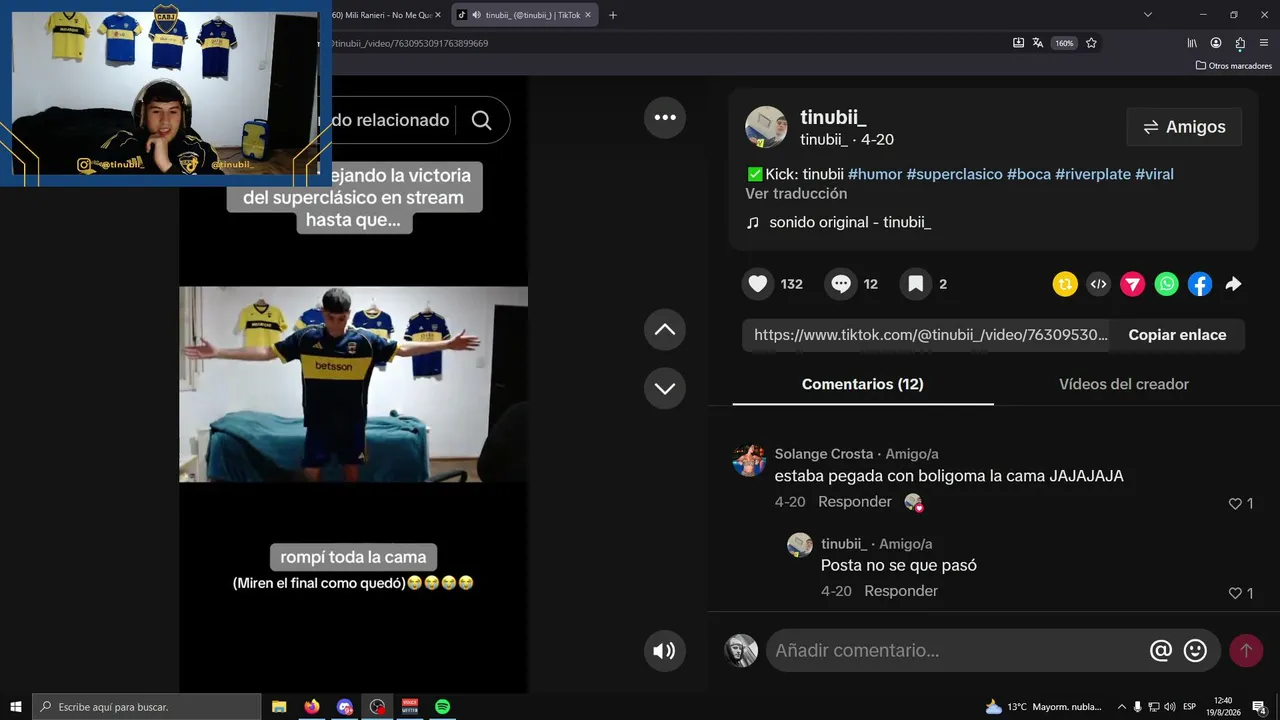This screenshot has width=1280, height=720.
Task: Open the comments bubble icon showing 12
Action: [841, 284]
